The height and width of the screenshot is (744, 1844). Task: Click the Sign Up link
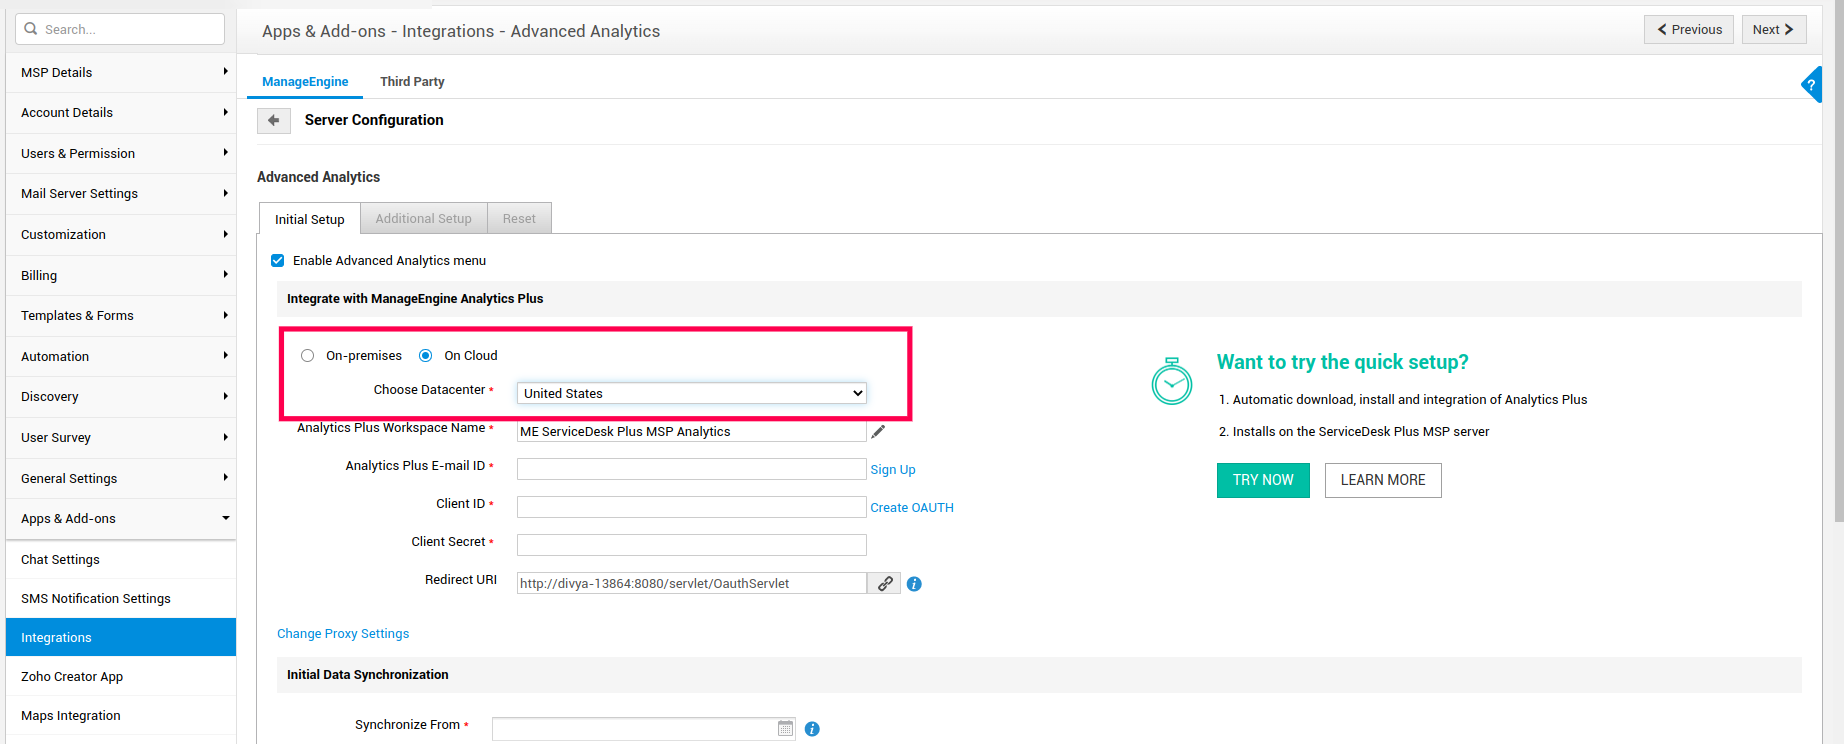pos(893,470)
